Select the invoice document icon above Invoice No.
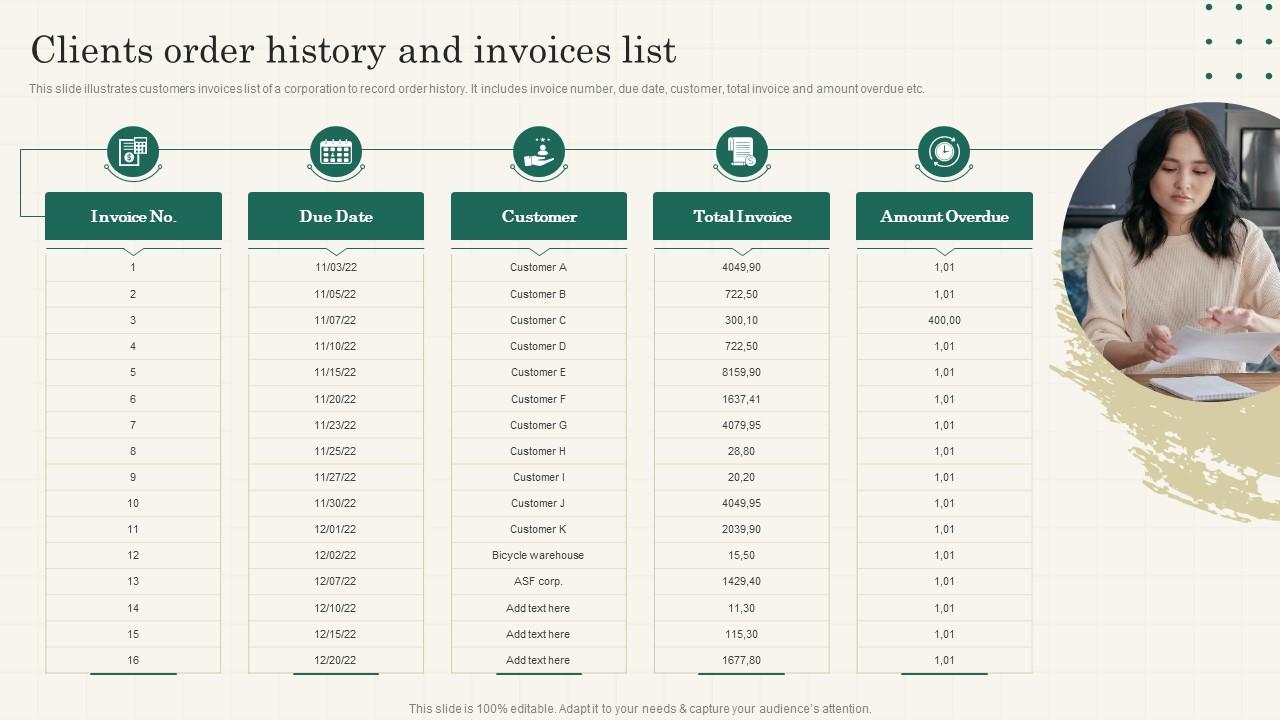 tap(132, 152)
